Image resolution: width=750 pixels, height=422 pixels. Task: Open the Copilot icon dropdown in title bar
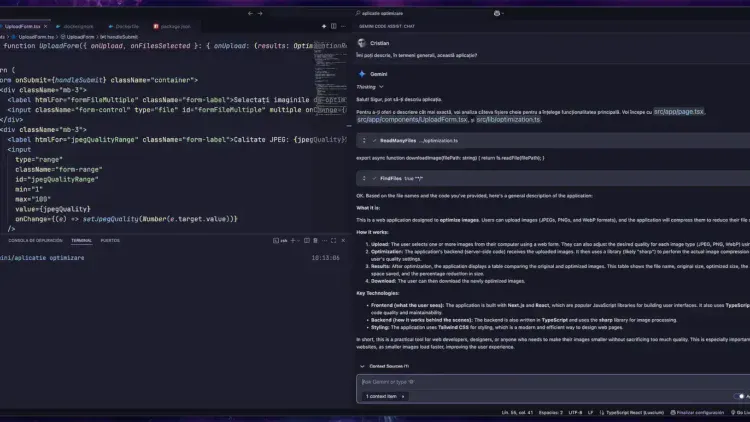coord(498,13)
